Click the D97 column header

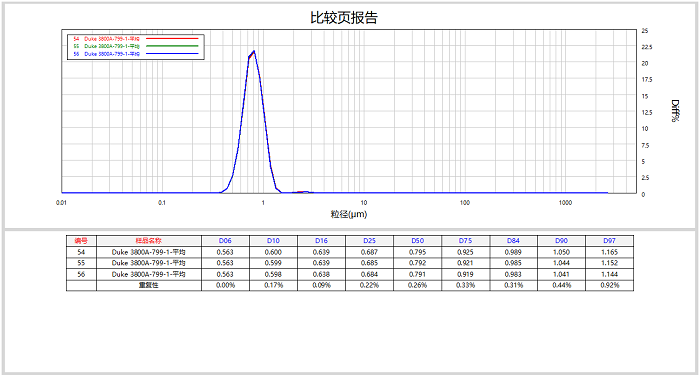[609, 241]
